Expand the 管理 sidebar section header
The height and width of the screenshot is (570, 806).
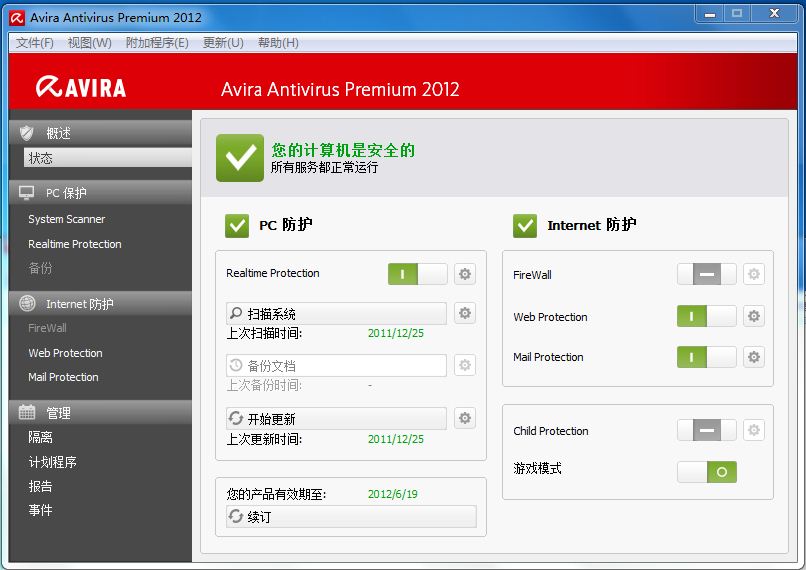(100, 412)
